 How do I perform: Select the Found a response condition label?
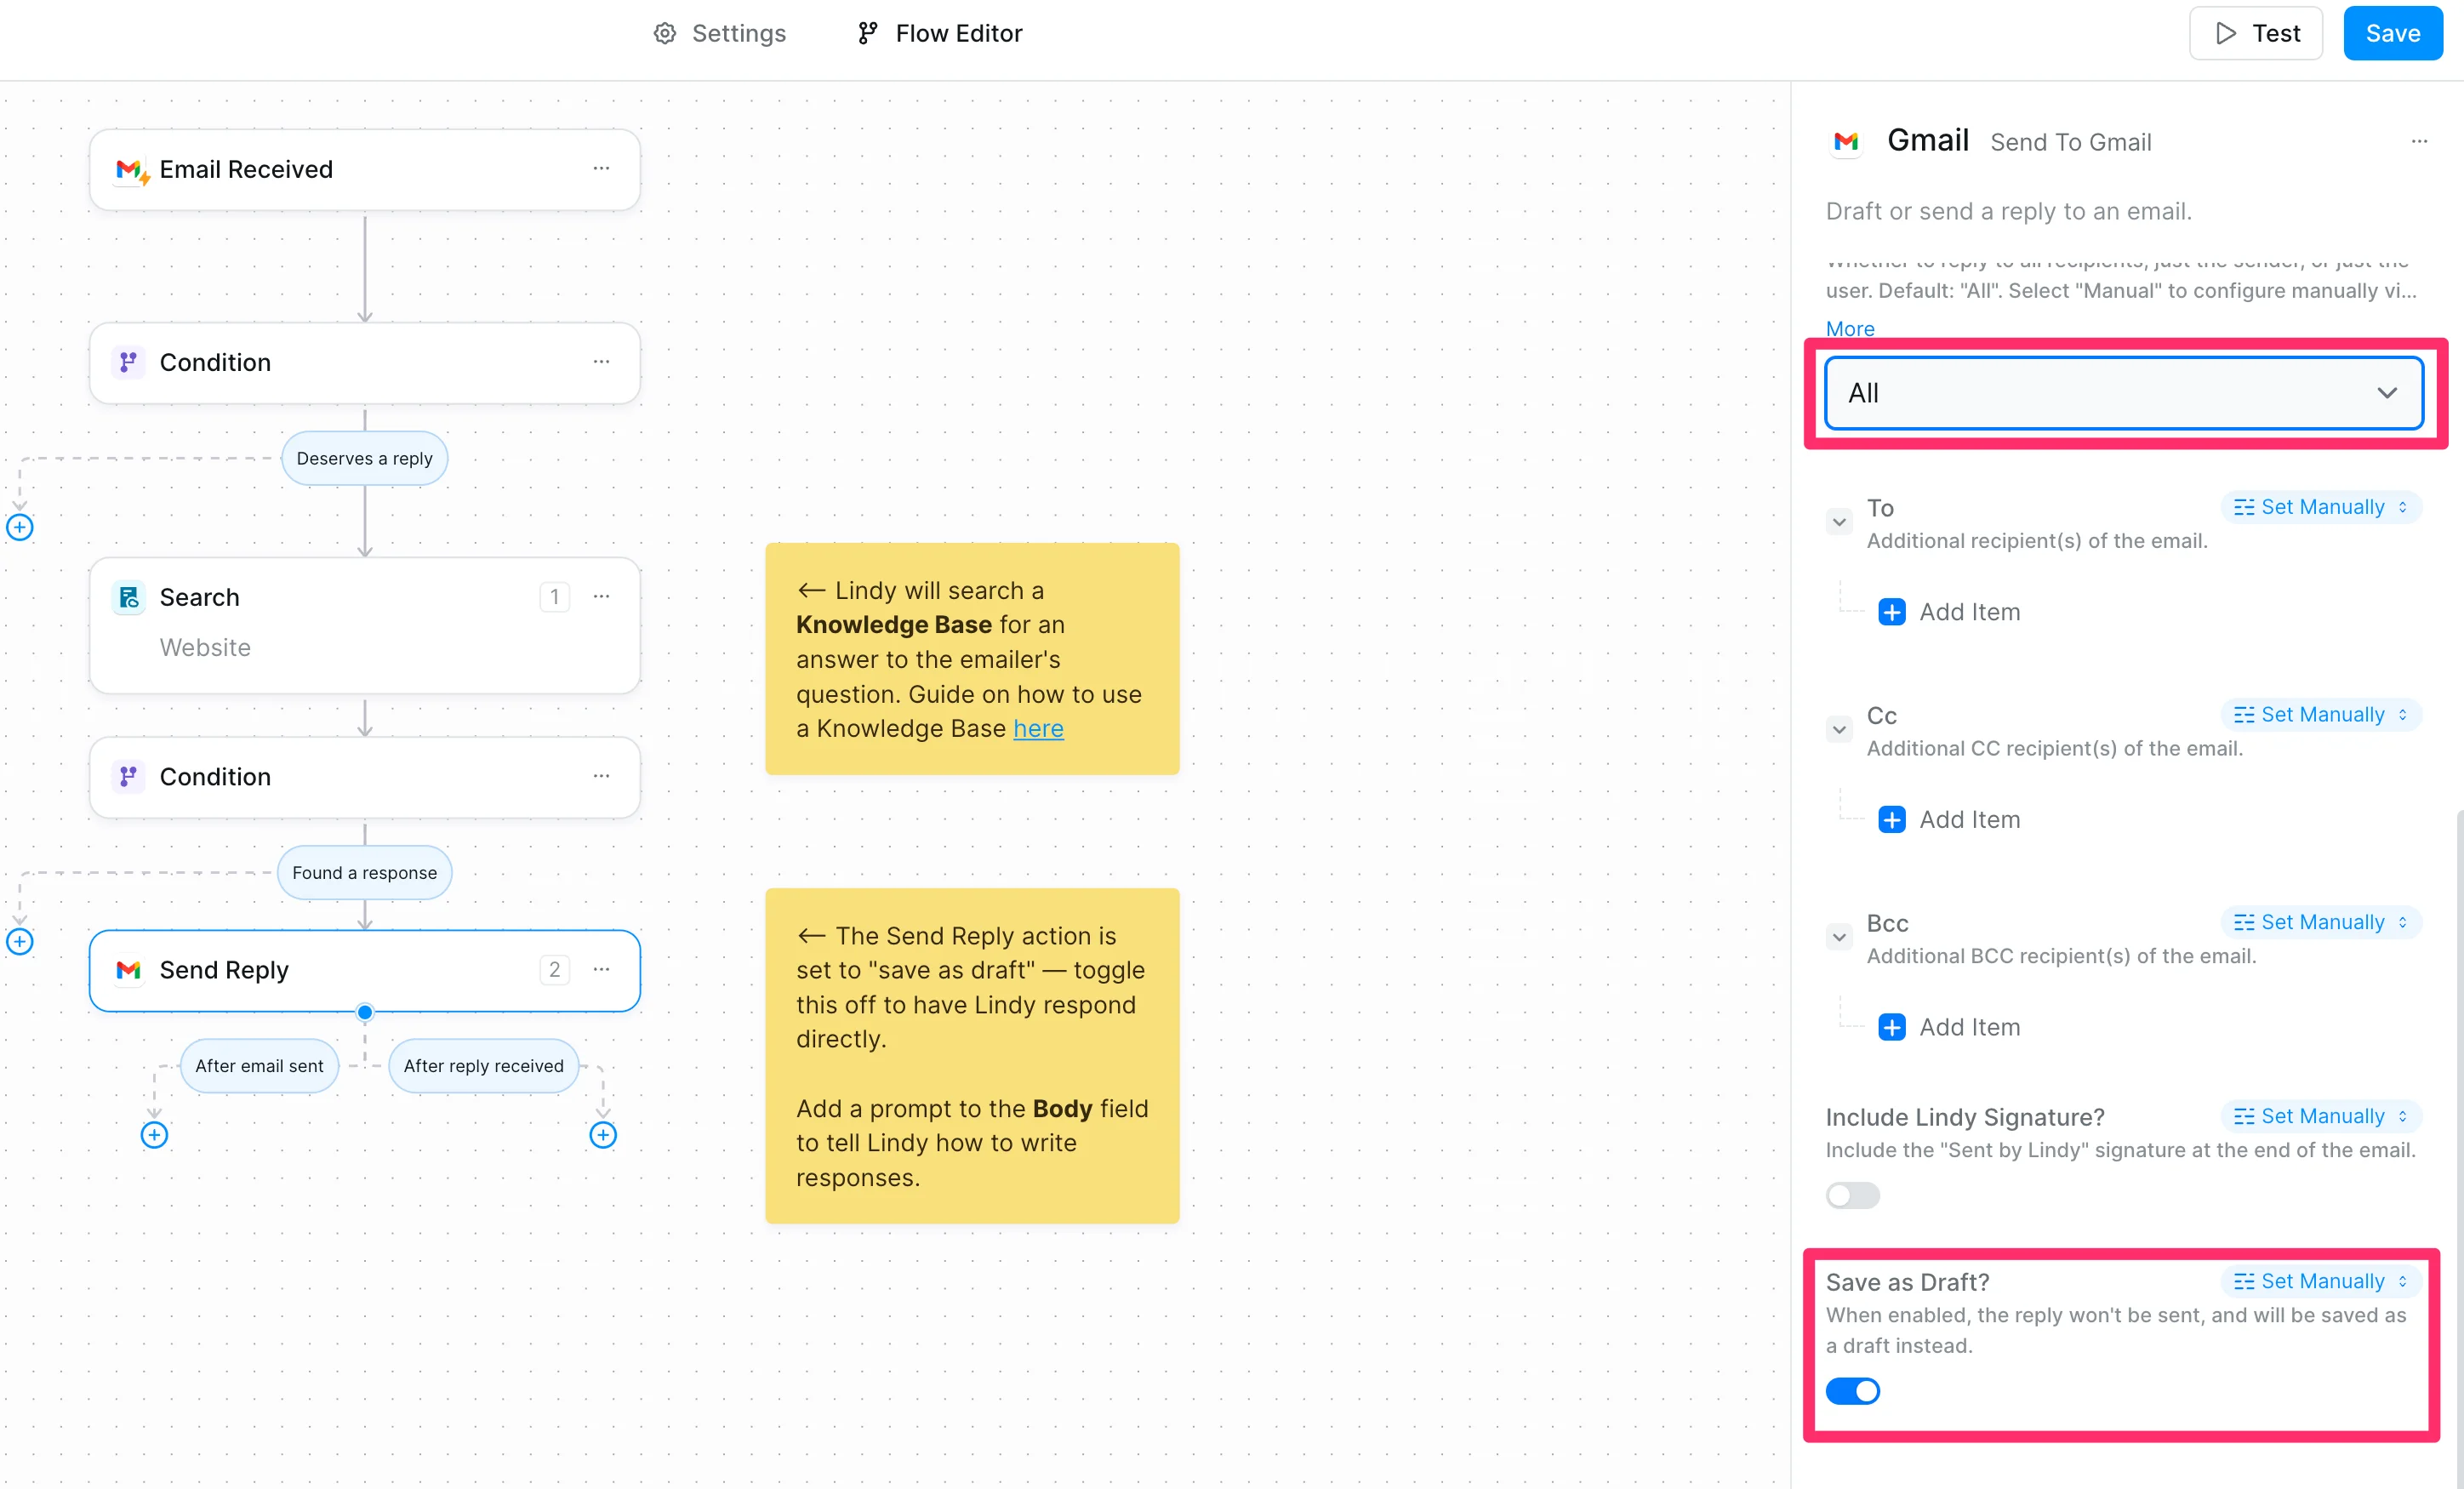[364, 873]
